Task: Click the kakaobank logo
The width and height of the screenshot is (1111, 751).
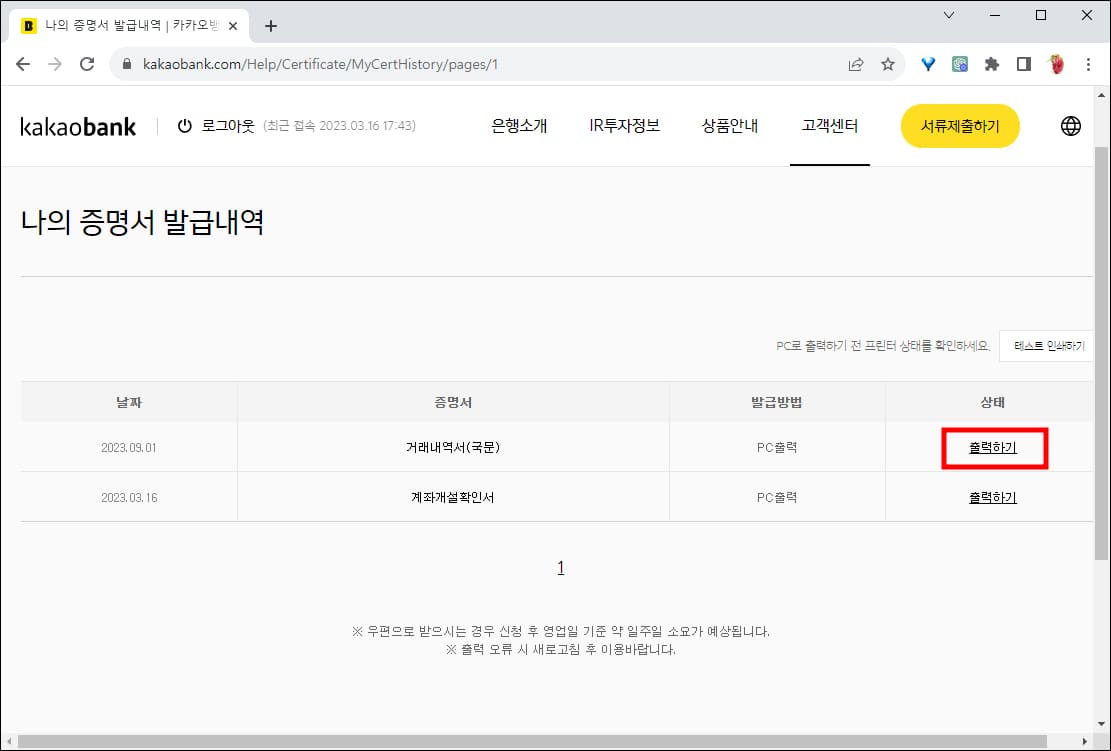Action: coord(77,126)
